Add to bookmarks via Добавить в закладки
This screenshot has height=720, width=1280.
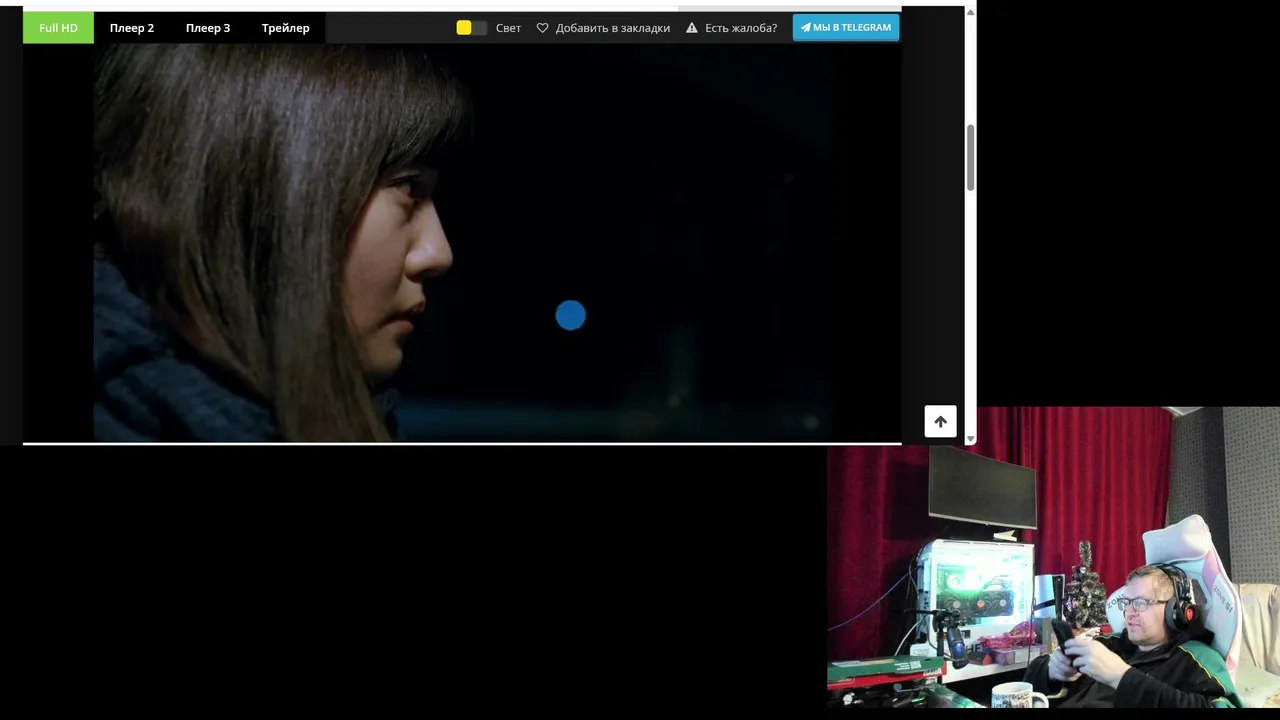click(612, 28)
